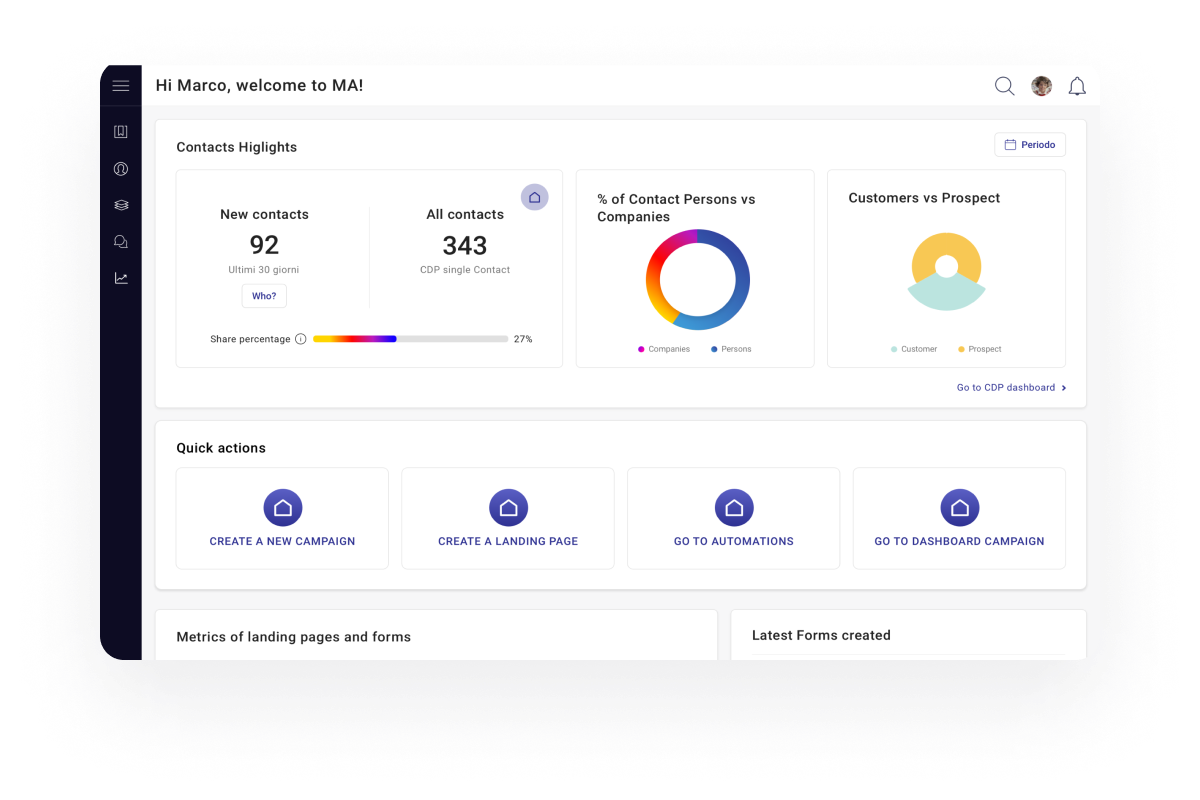Screen dimensions: 1200x800
Task: Click the line chart analytics sidebar icon
Action: [121, 278]
